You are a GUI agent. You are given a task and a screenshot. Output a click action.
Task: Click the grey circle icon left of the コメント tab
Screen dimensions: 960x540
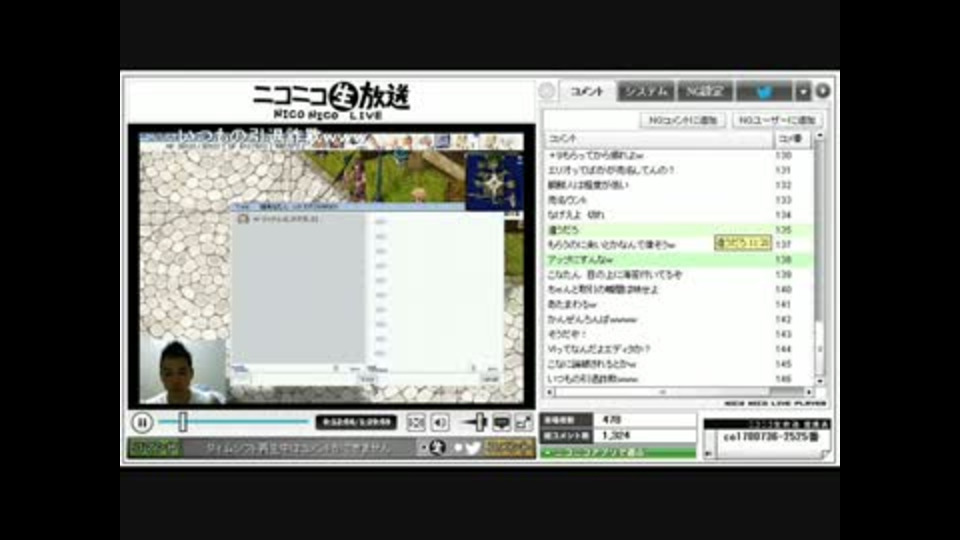(547, 91)
